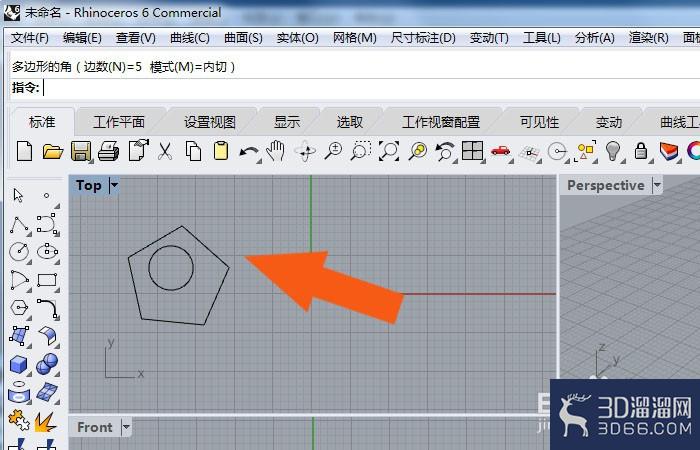Image resolution: width=700 pixels, height=450 pixels.
Task: Click the 指令 command input field
Action: (x=371, y=88)
